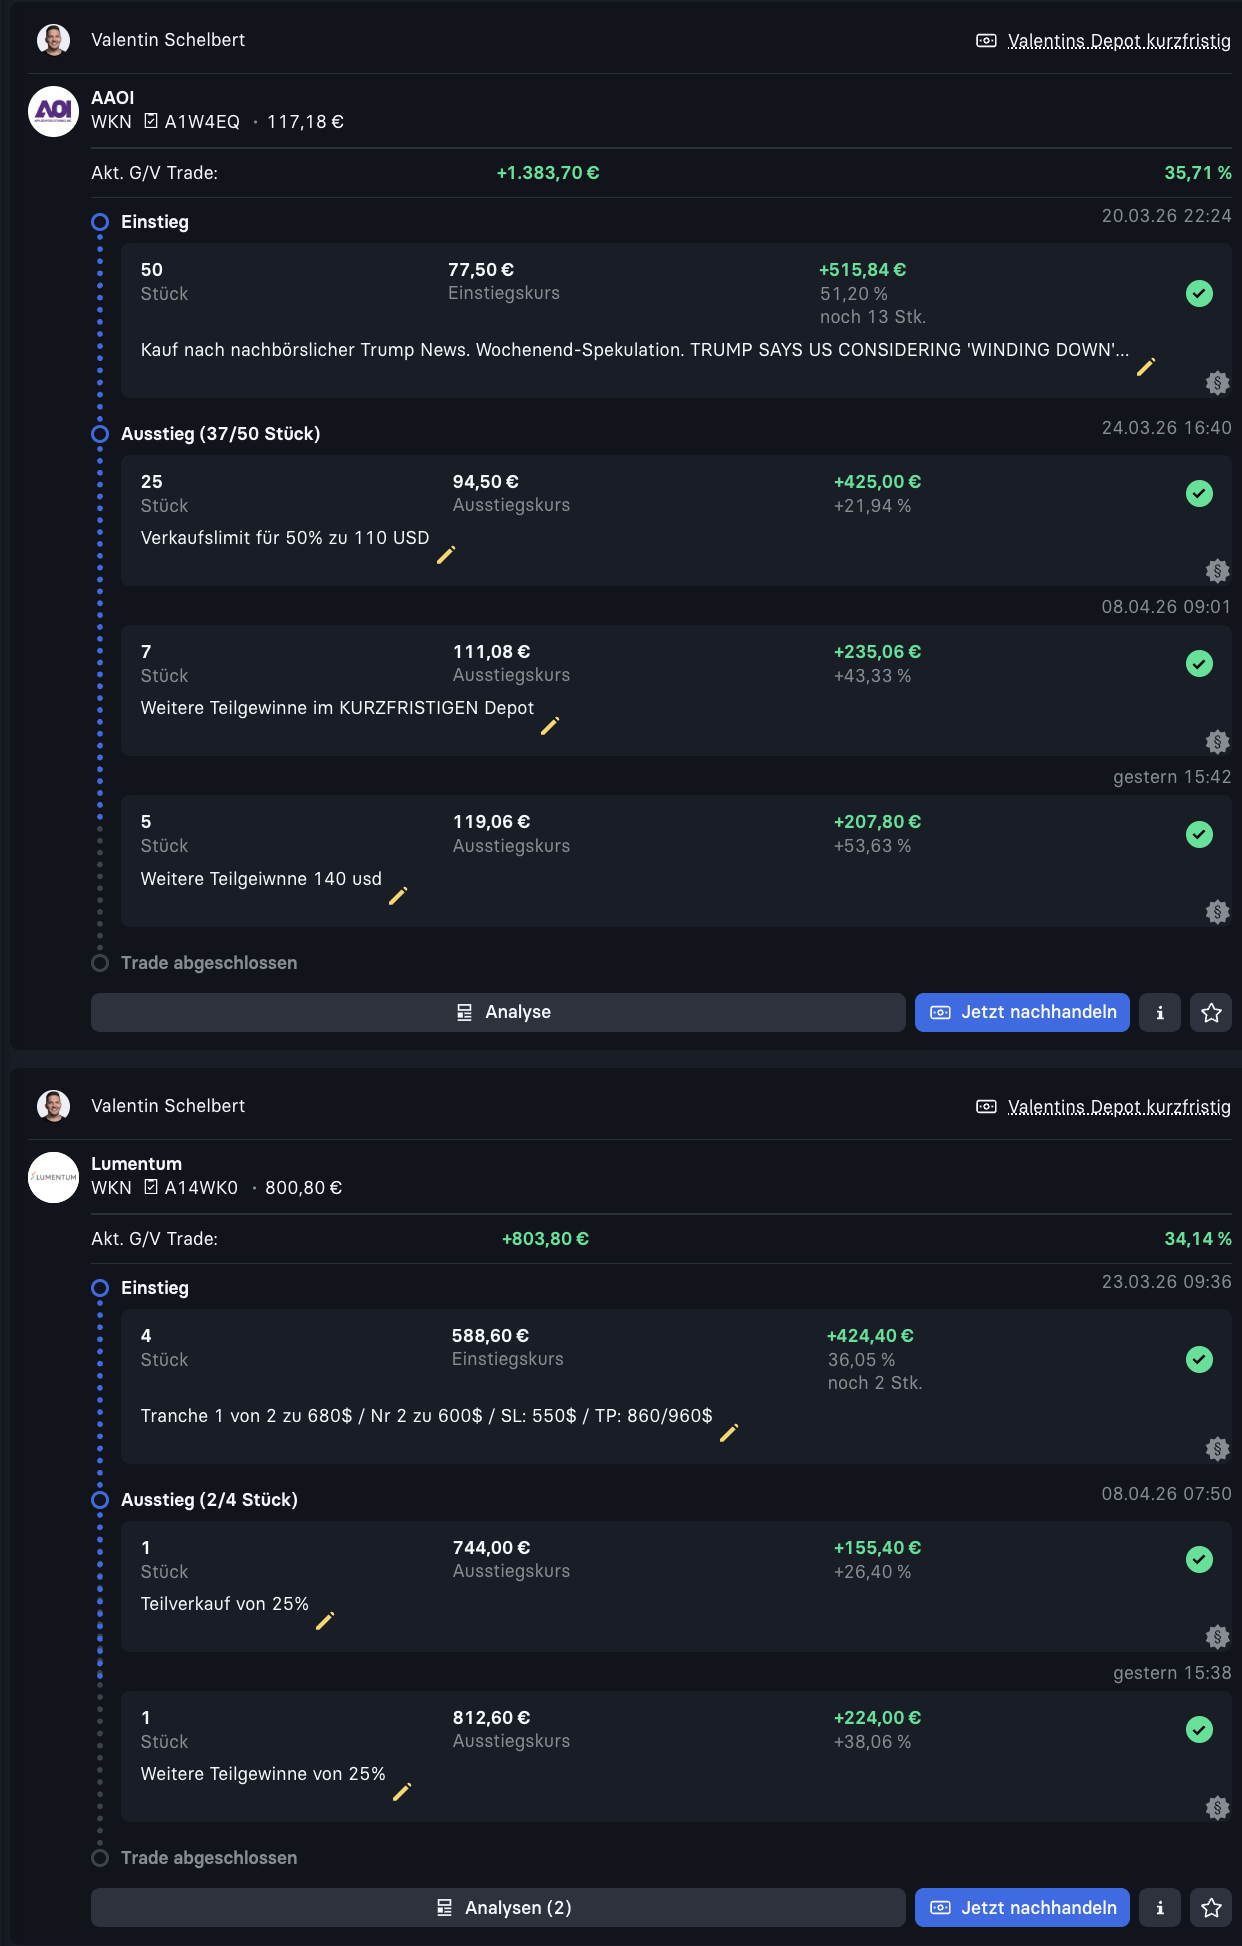Expand the AAOI Analyse section

tap(498, 1012)
